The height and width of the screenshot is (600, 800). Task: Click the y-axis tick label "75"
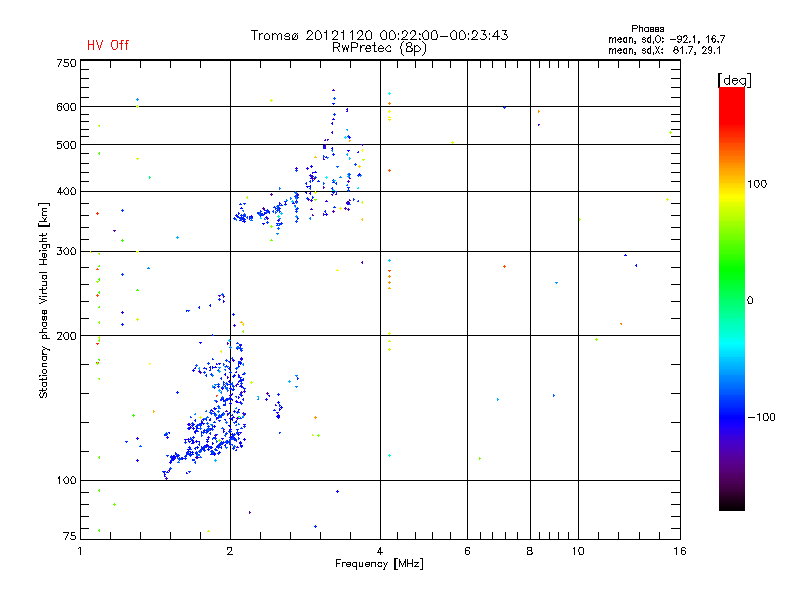click(x=70, y=536)
